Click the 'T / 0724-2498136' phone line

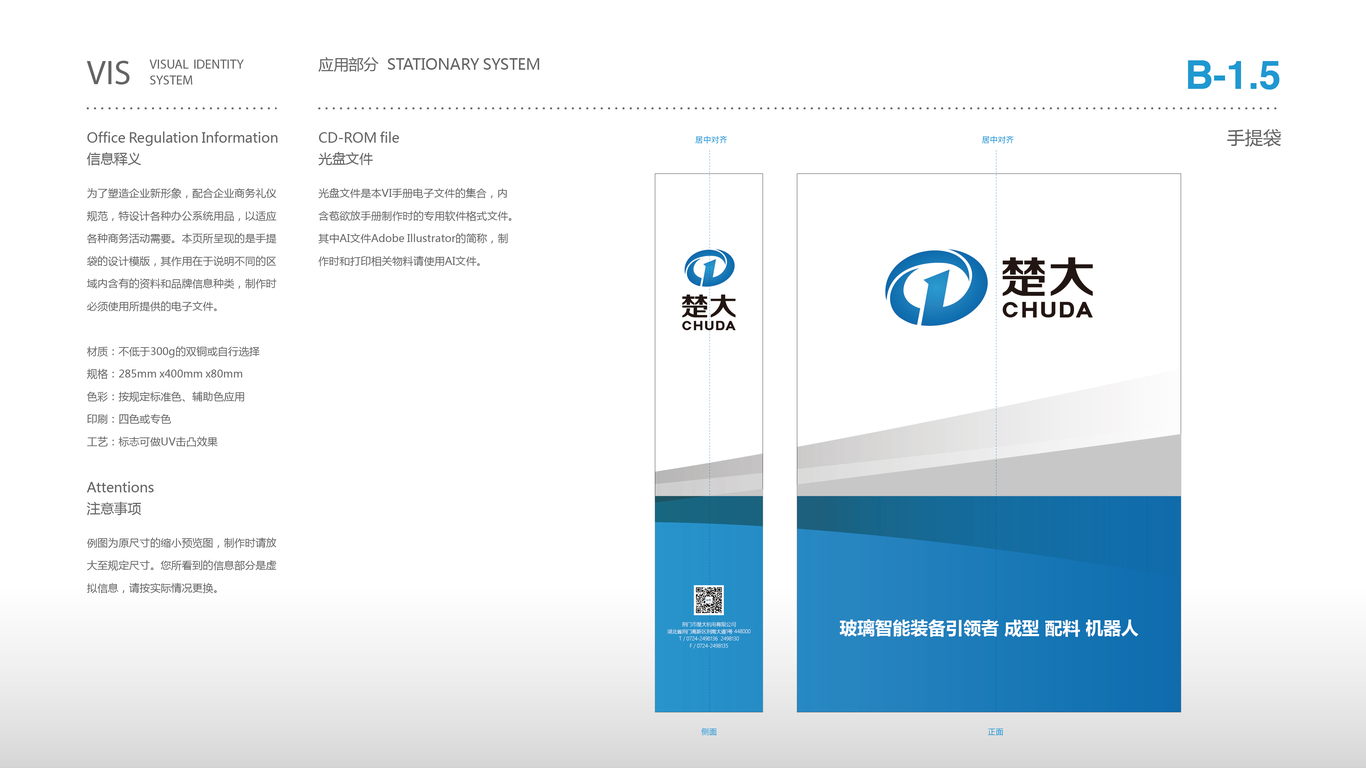pyautogui.click(x=709, y=639)
